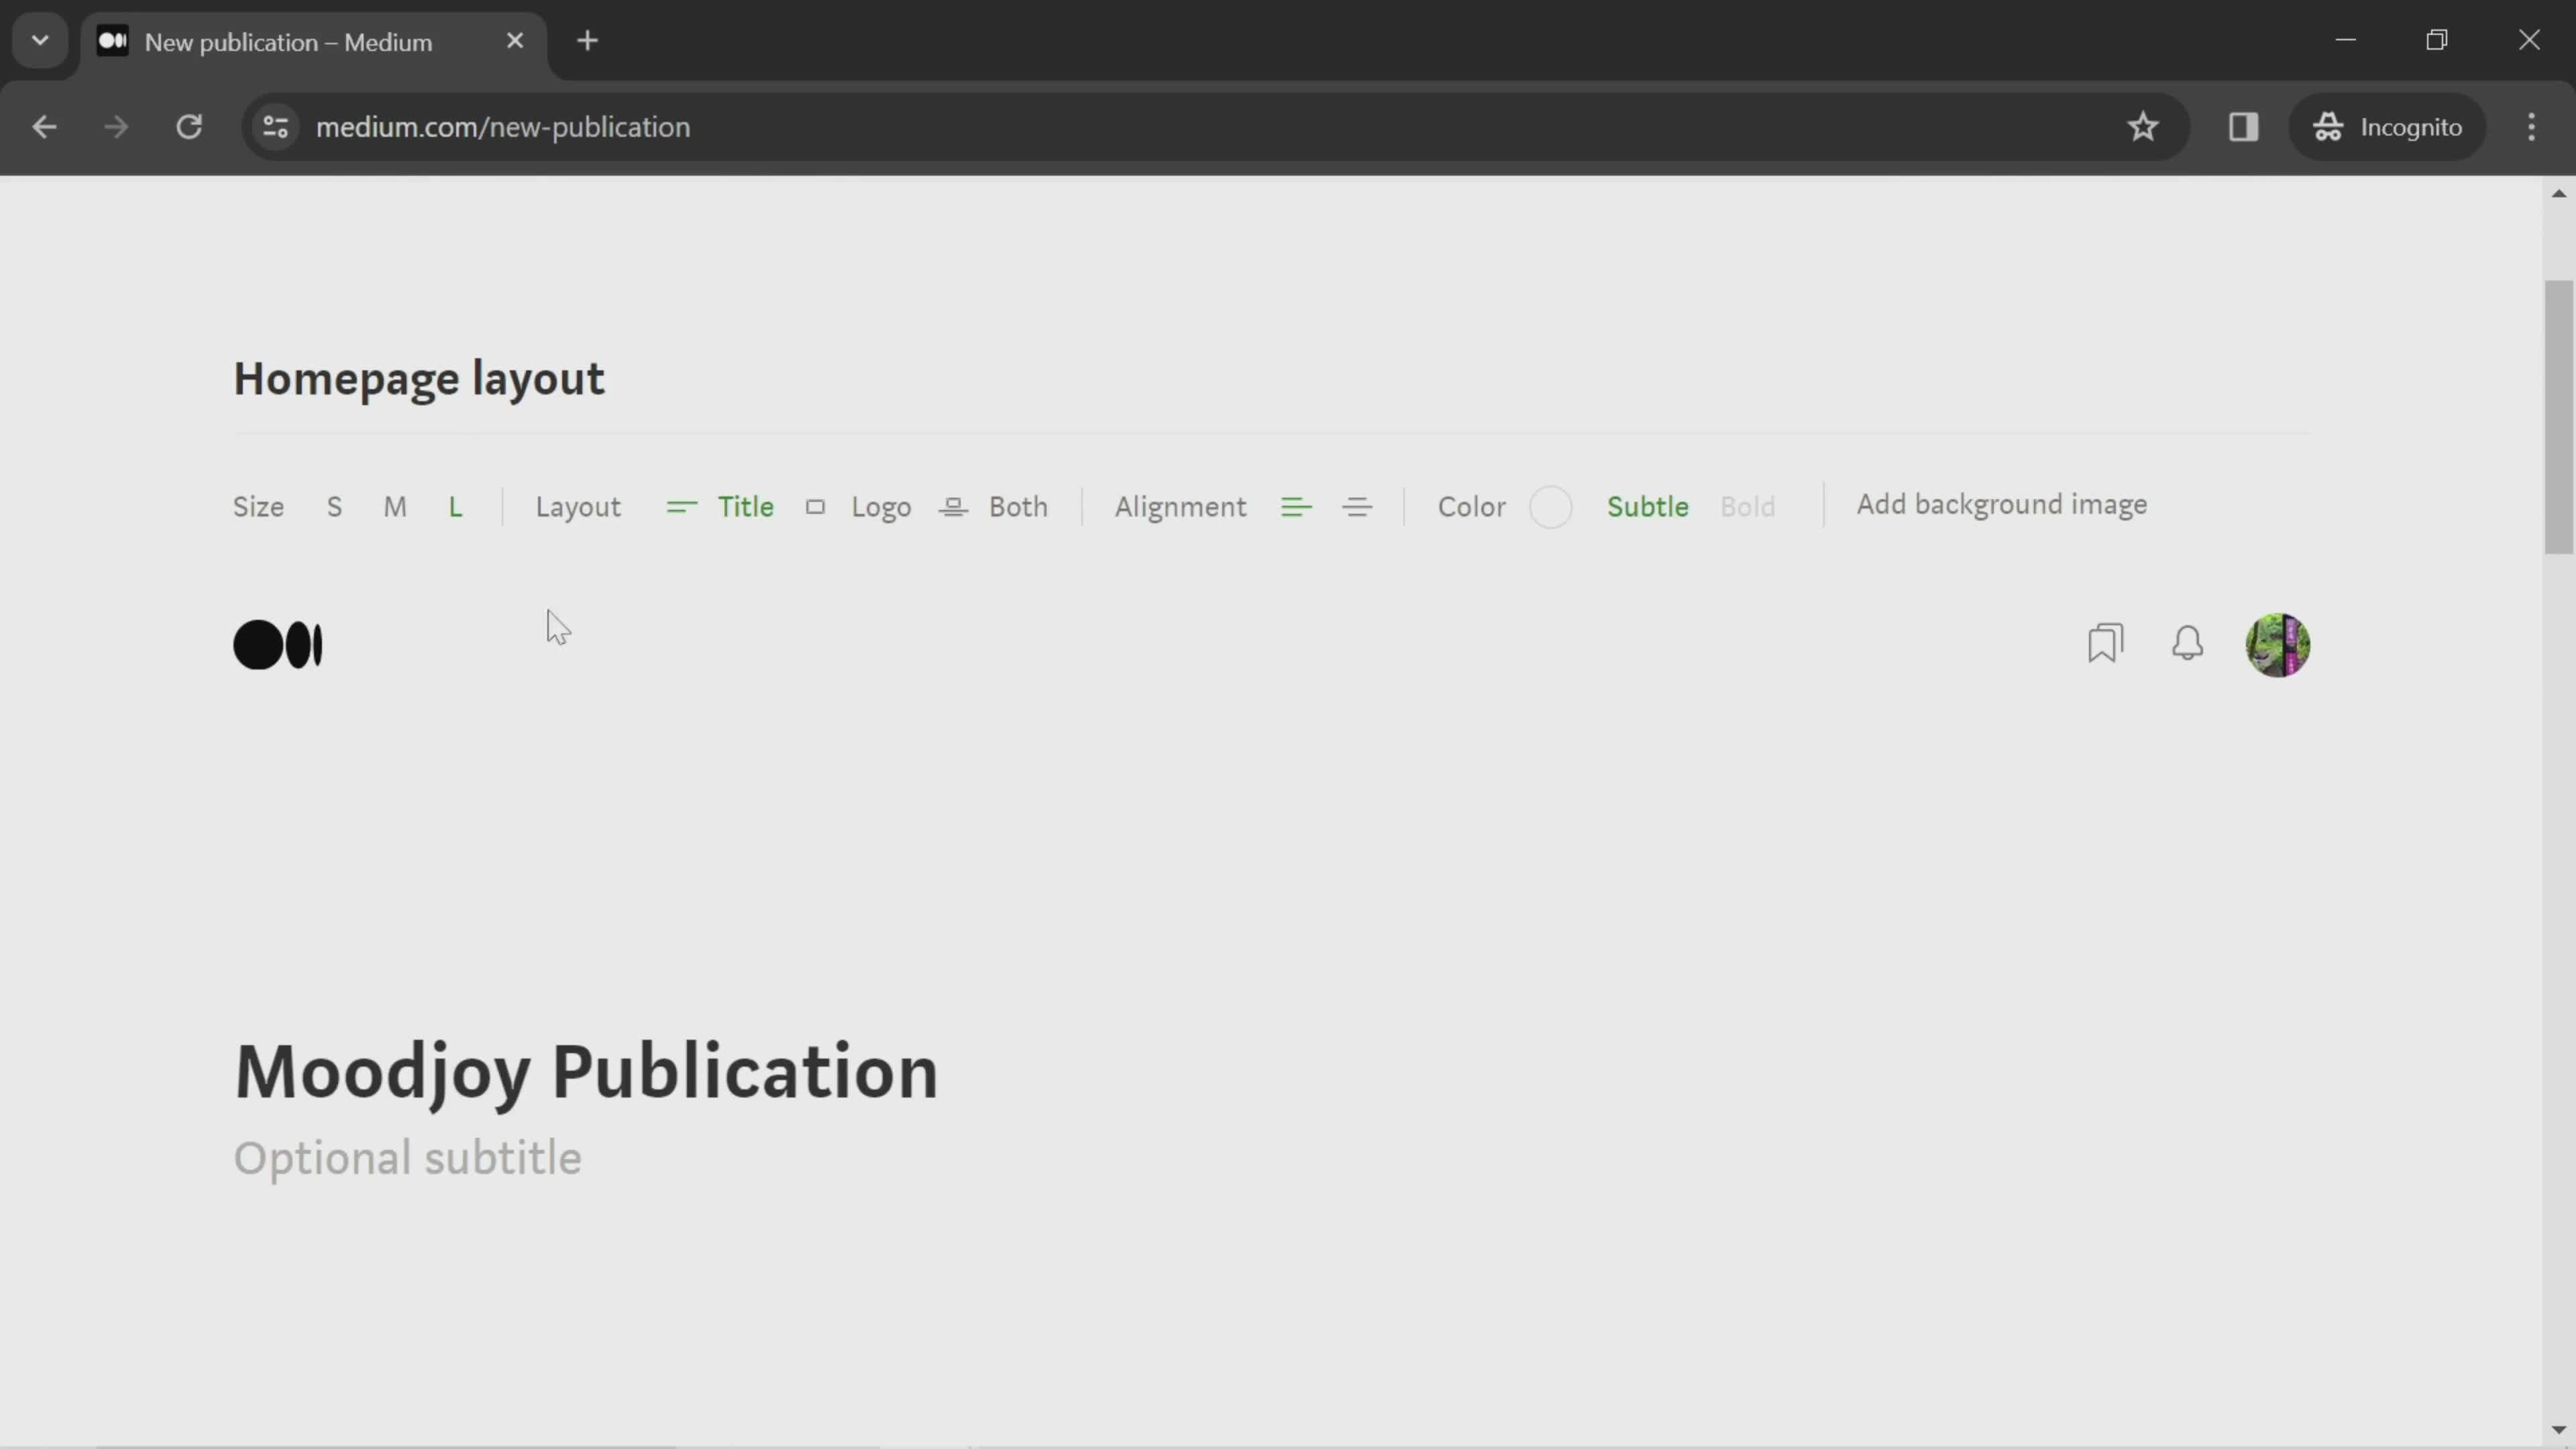Click Add background image button

click(x=2001, y=504)
